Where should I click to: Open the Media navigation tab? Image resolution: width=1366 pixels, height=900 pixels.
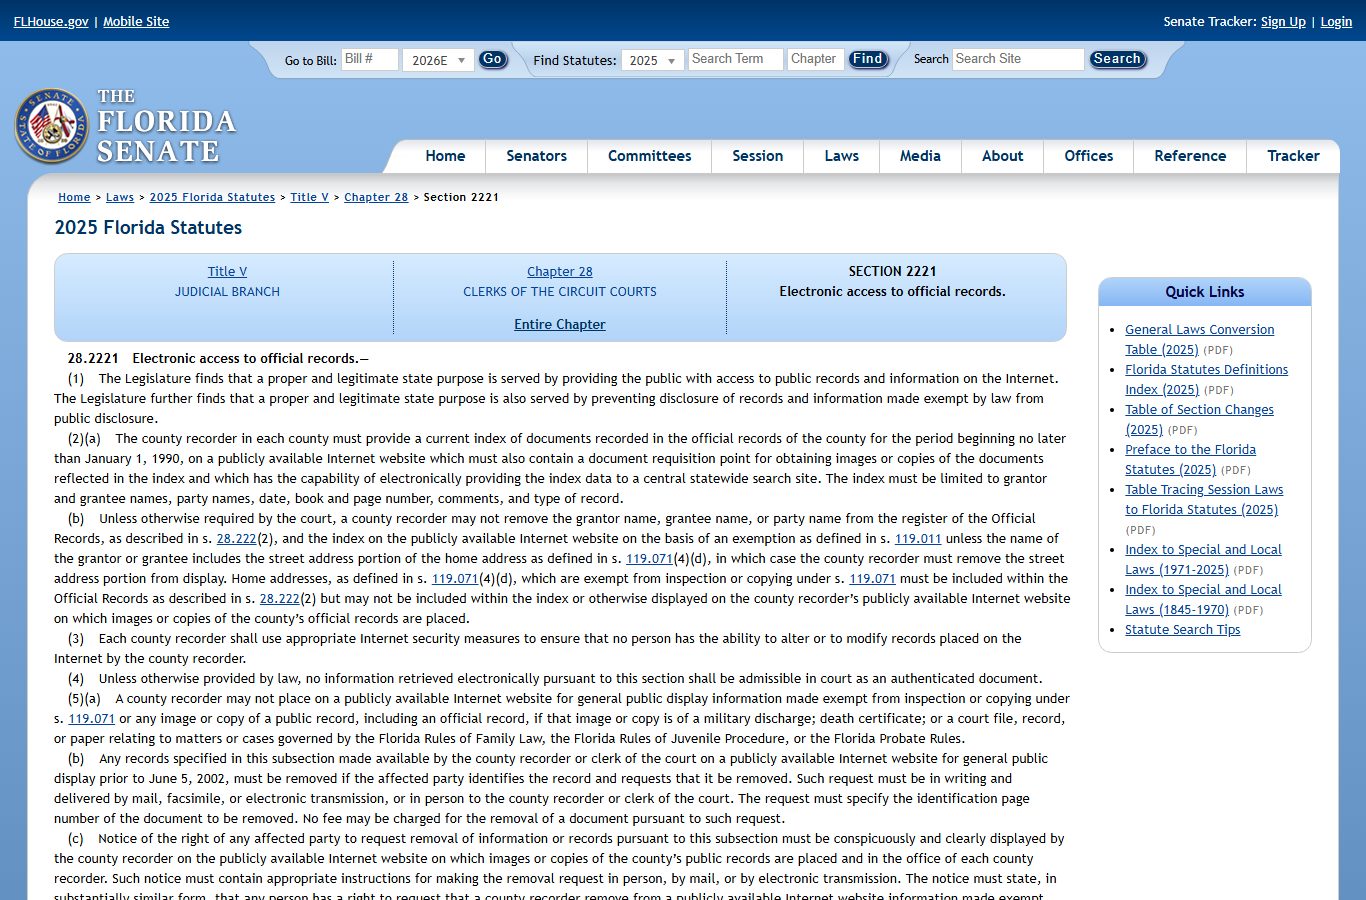click(x=920, y=156)
